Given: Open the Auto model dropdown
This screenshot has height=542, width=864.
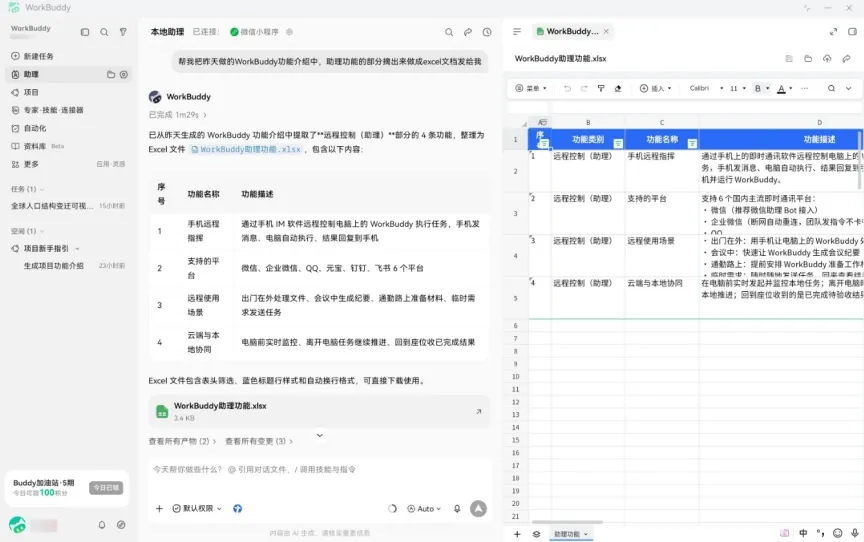Looking at the screenshot, I should tap(424, 508).
